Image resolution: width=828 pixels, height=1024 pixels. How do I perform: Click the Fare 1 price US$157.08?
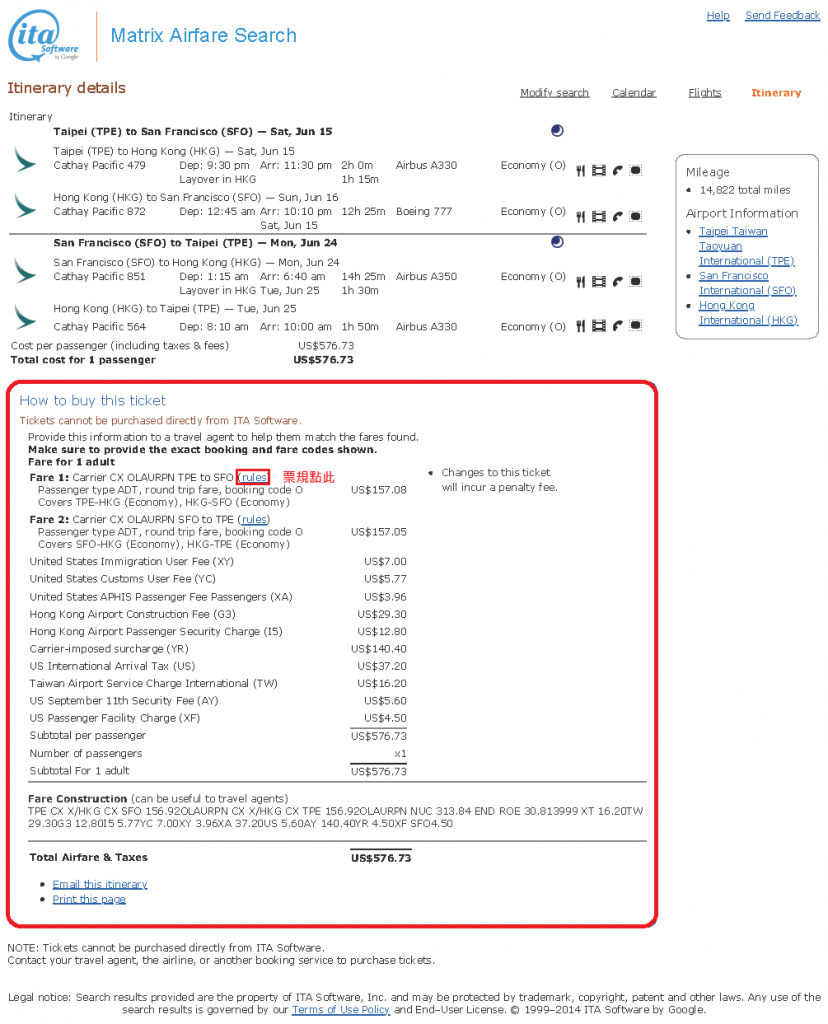(x=379, y=490)
